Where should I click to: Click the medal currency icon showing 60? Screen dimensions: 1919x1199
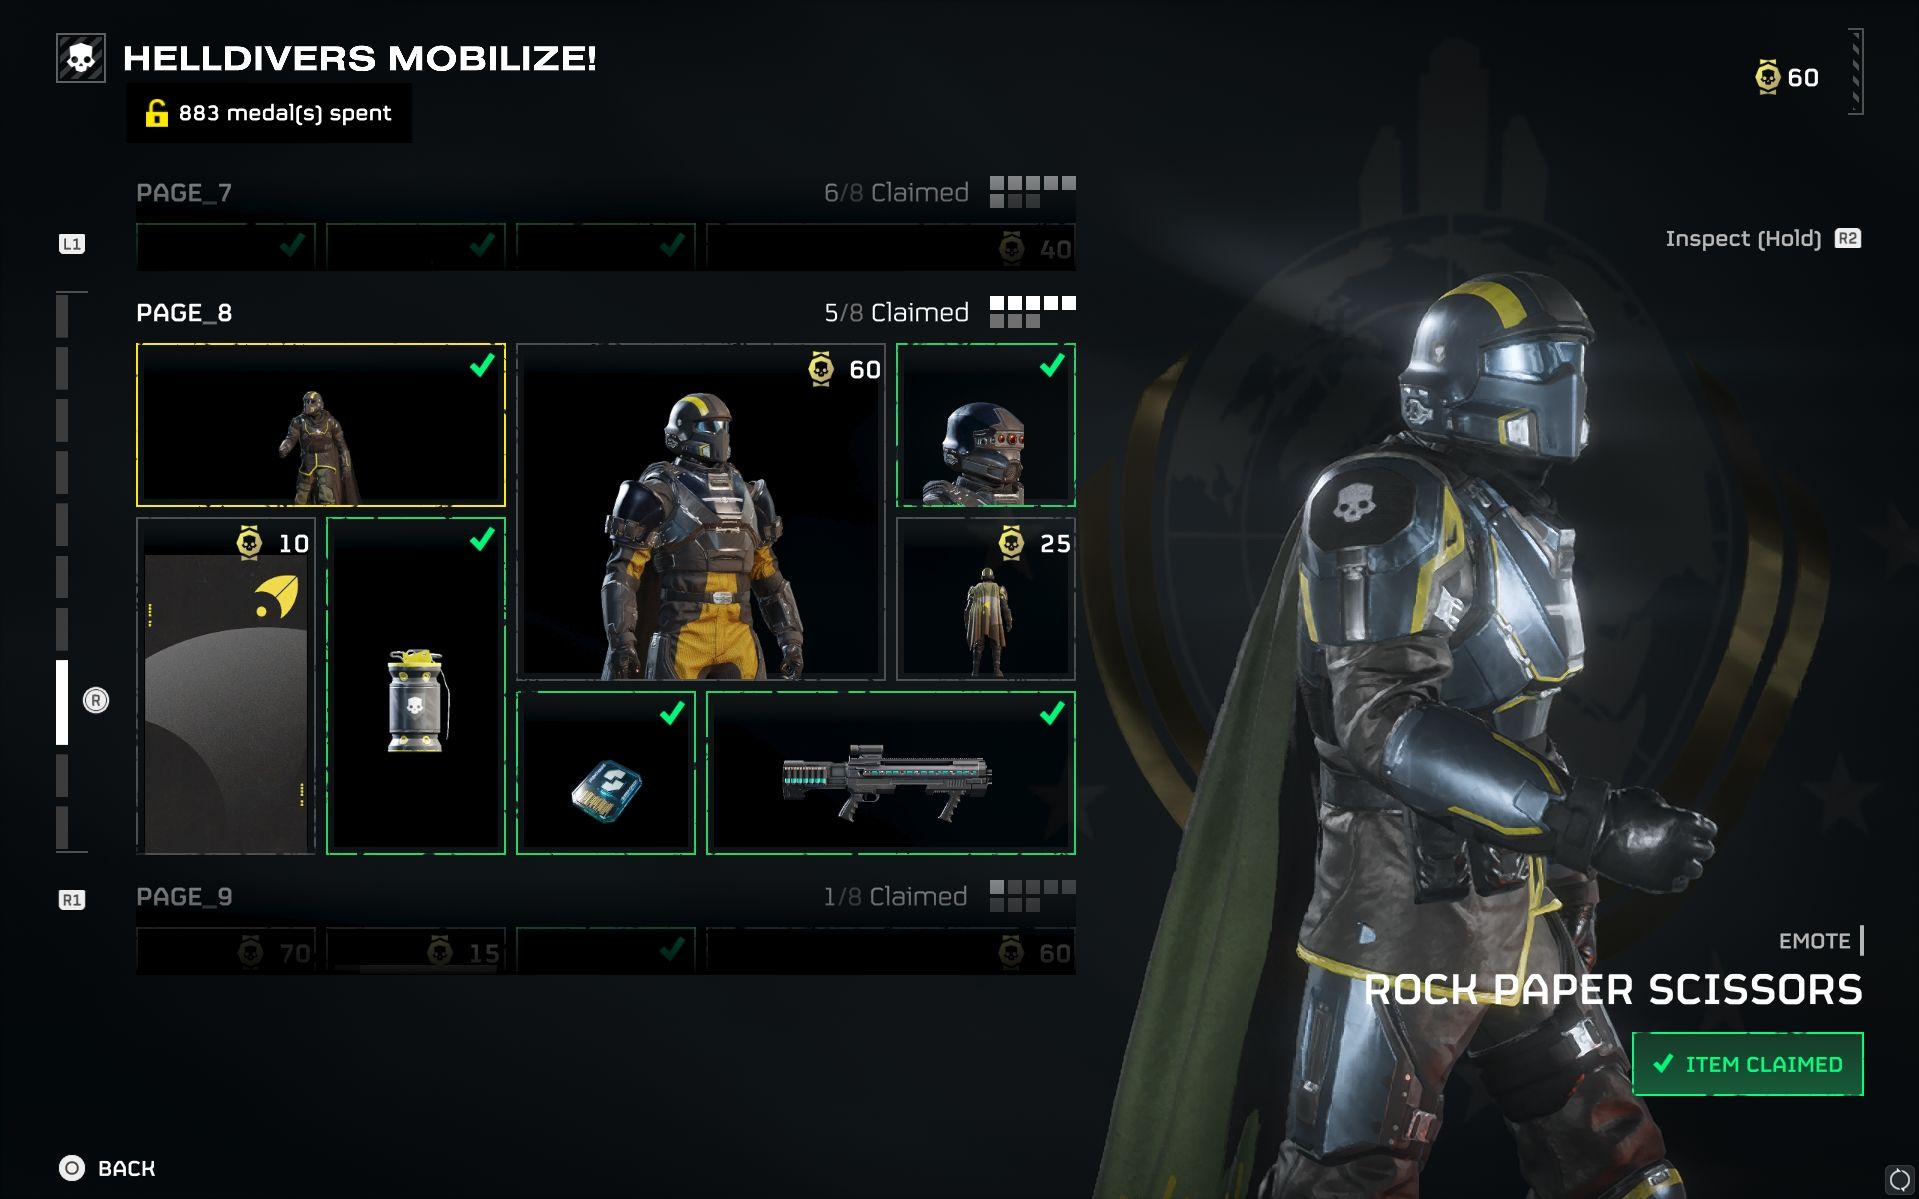pyautogui.click(x=1768, y=77)
